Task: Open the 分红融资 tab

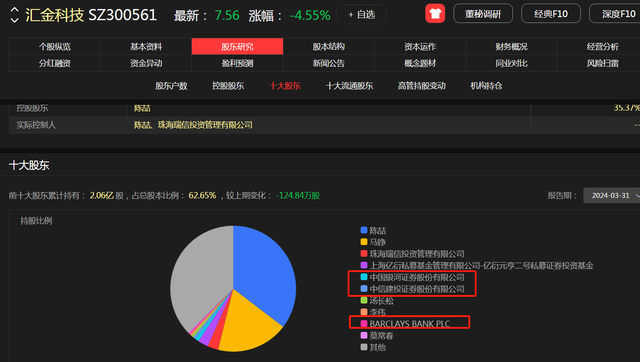Action: click(55, 63)
